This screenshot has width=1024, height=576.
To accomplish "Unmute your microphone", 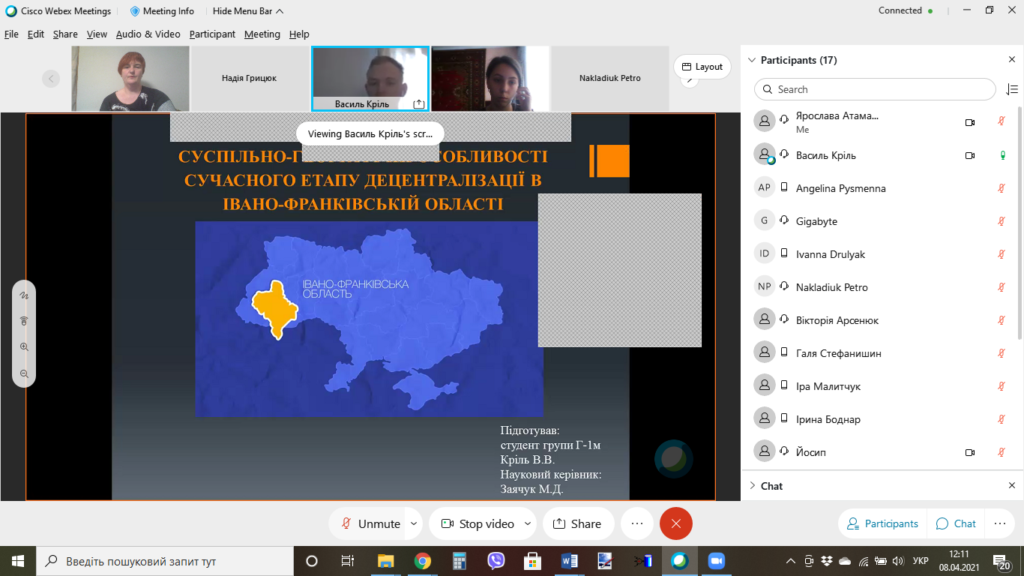I will click(370, 523).
